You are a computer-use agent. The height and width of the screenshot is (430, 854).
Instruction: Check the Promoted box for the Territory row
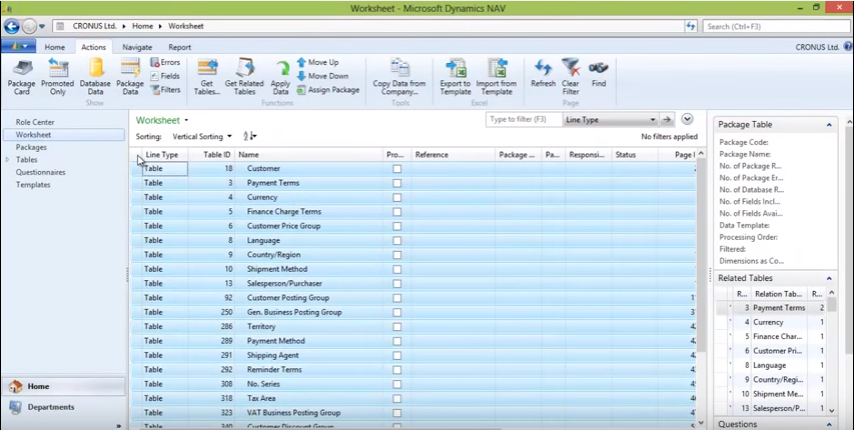pos(397,327)
